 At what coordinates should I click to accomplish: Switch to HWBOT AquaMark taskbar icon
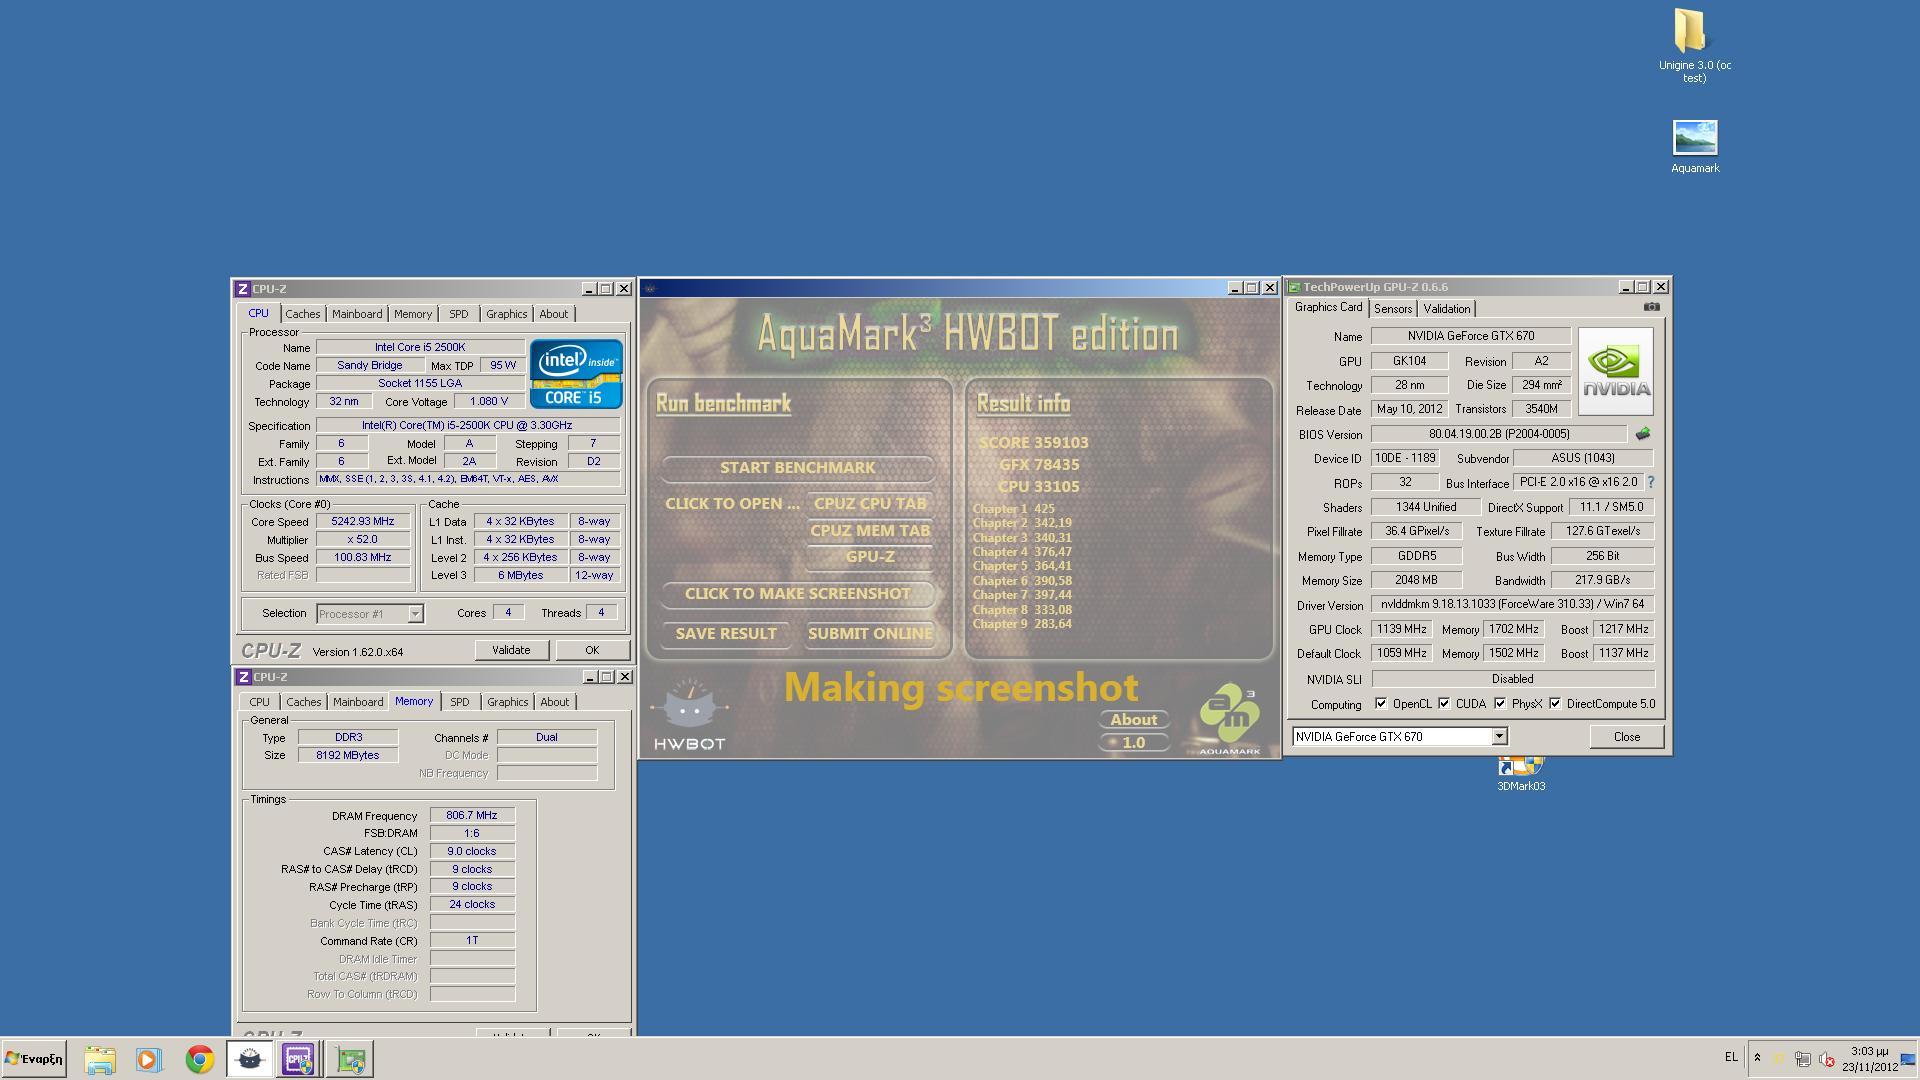point(249,1059)
